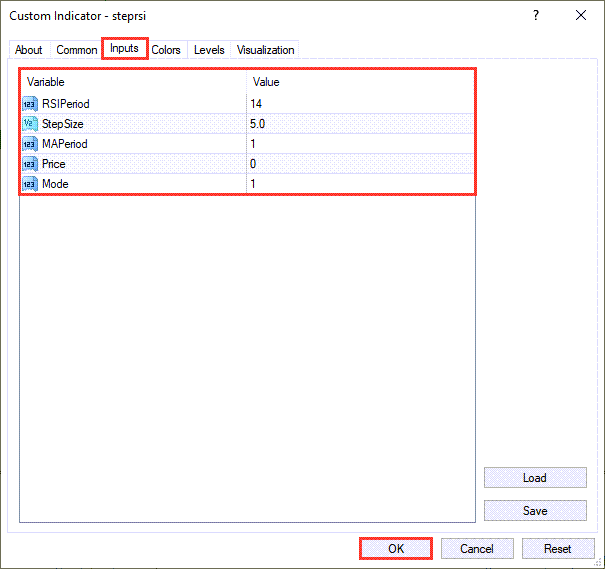
Task: Select the Inputs tab
Action: tap(124, 48)
